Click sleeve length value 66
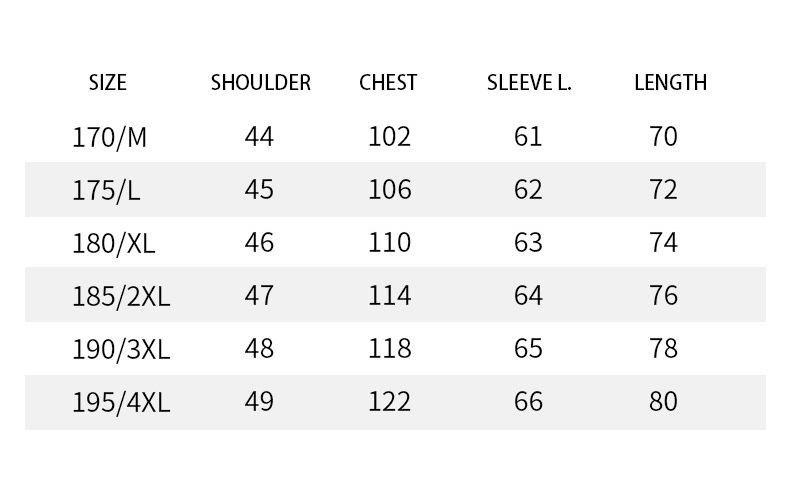 click(x=528, y=402)
